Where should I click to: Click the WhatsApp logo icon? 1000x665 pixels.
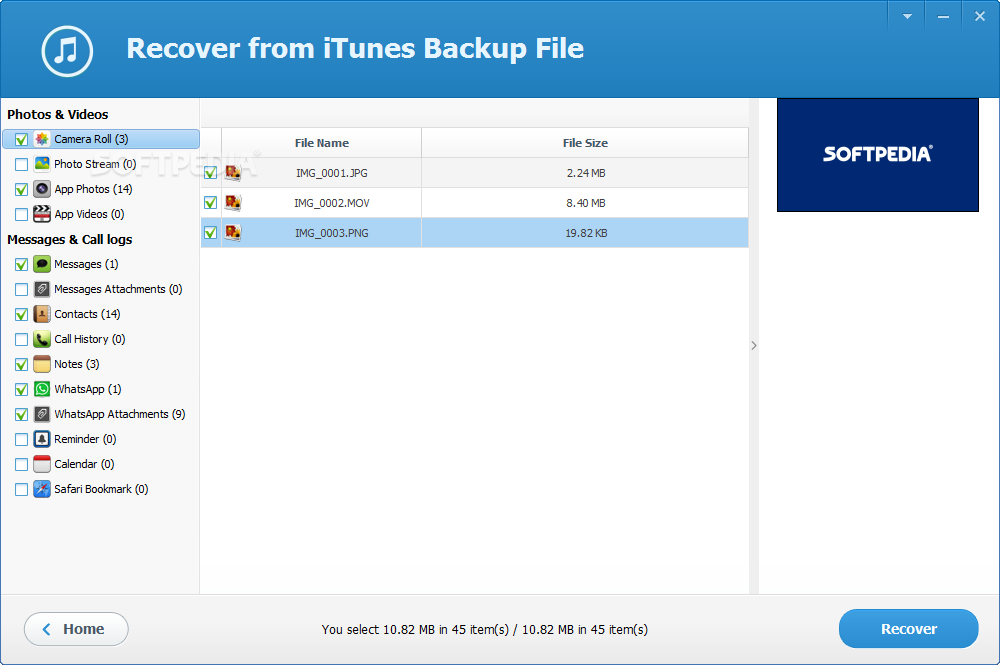point(42,389)
